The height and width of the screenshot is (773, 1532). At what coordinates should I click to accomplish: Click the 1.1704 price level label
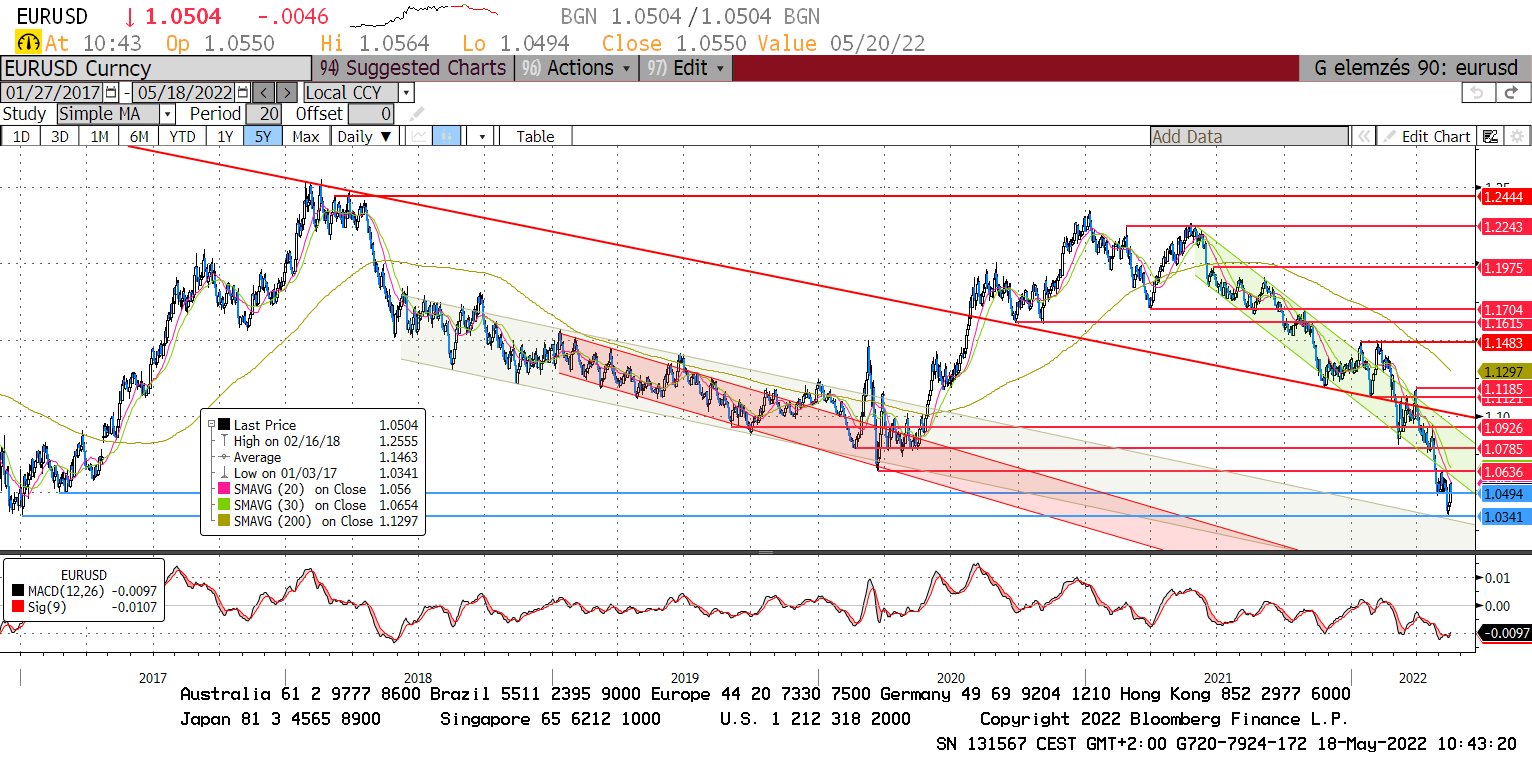click(1503, 310)
